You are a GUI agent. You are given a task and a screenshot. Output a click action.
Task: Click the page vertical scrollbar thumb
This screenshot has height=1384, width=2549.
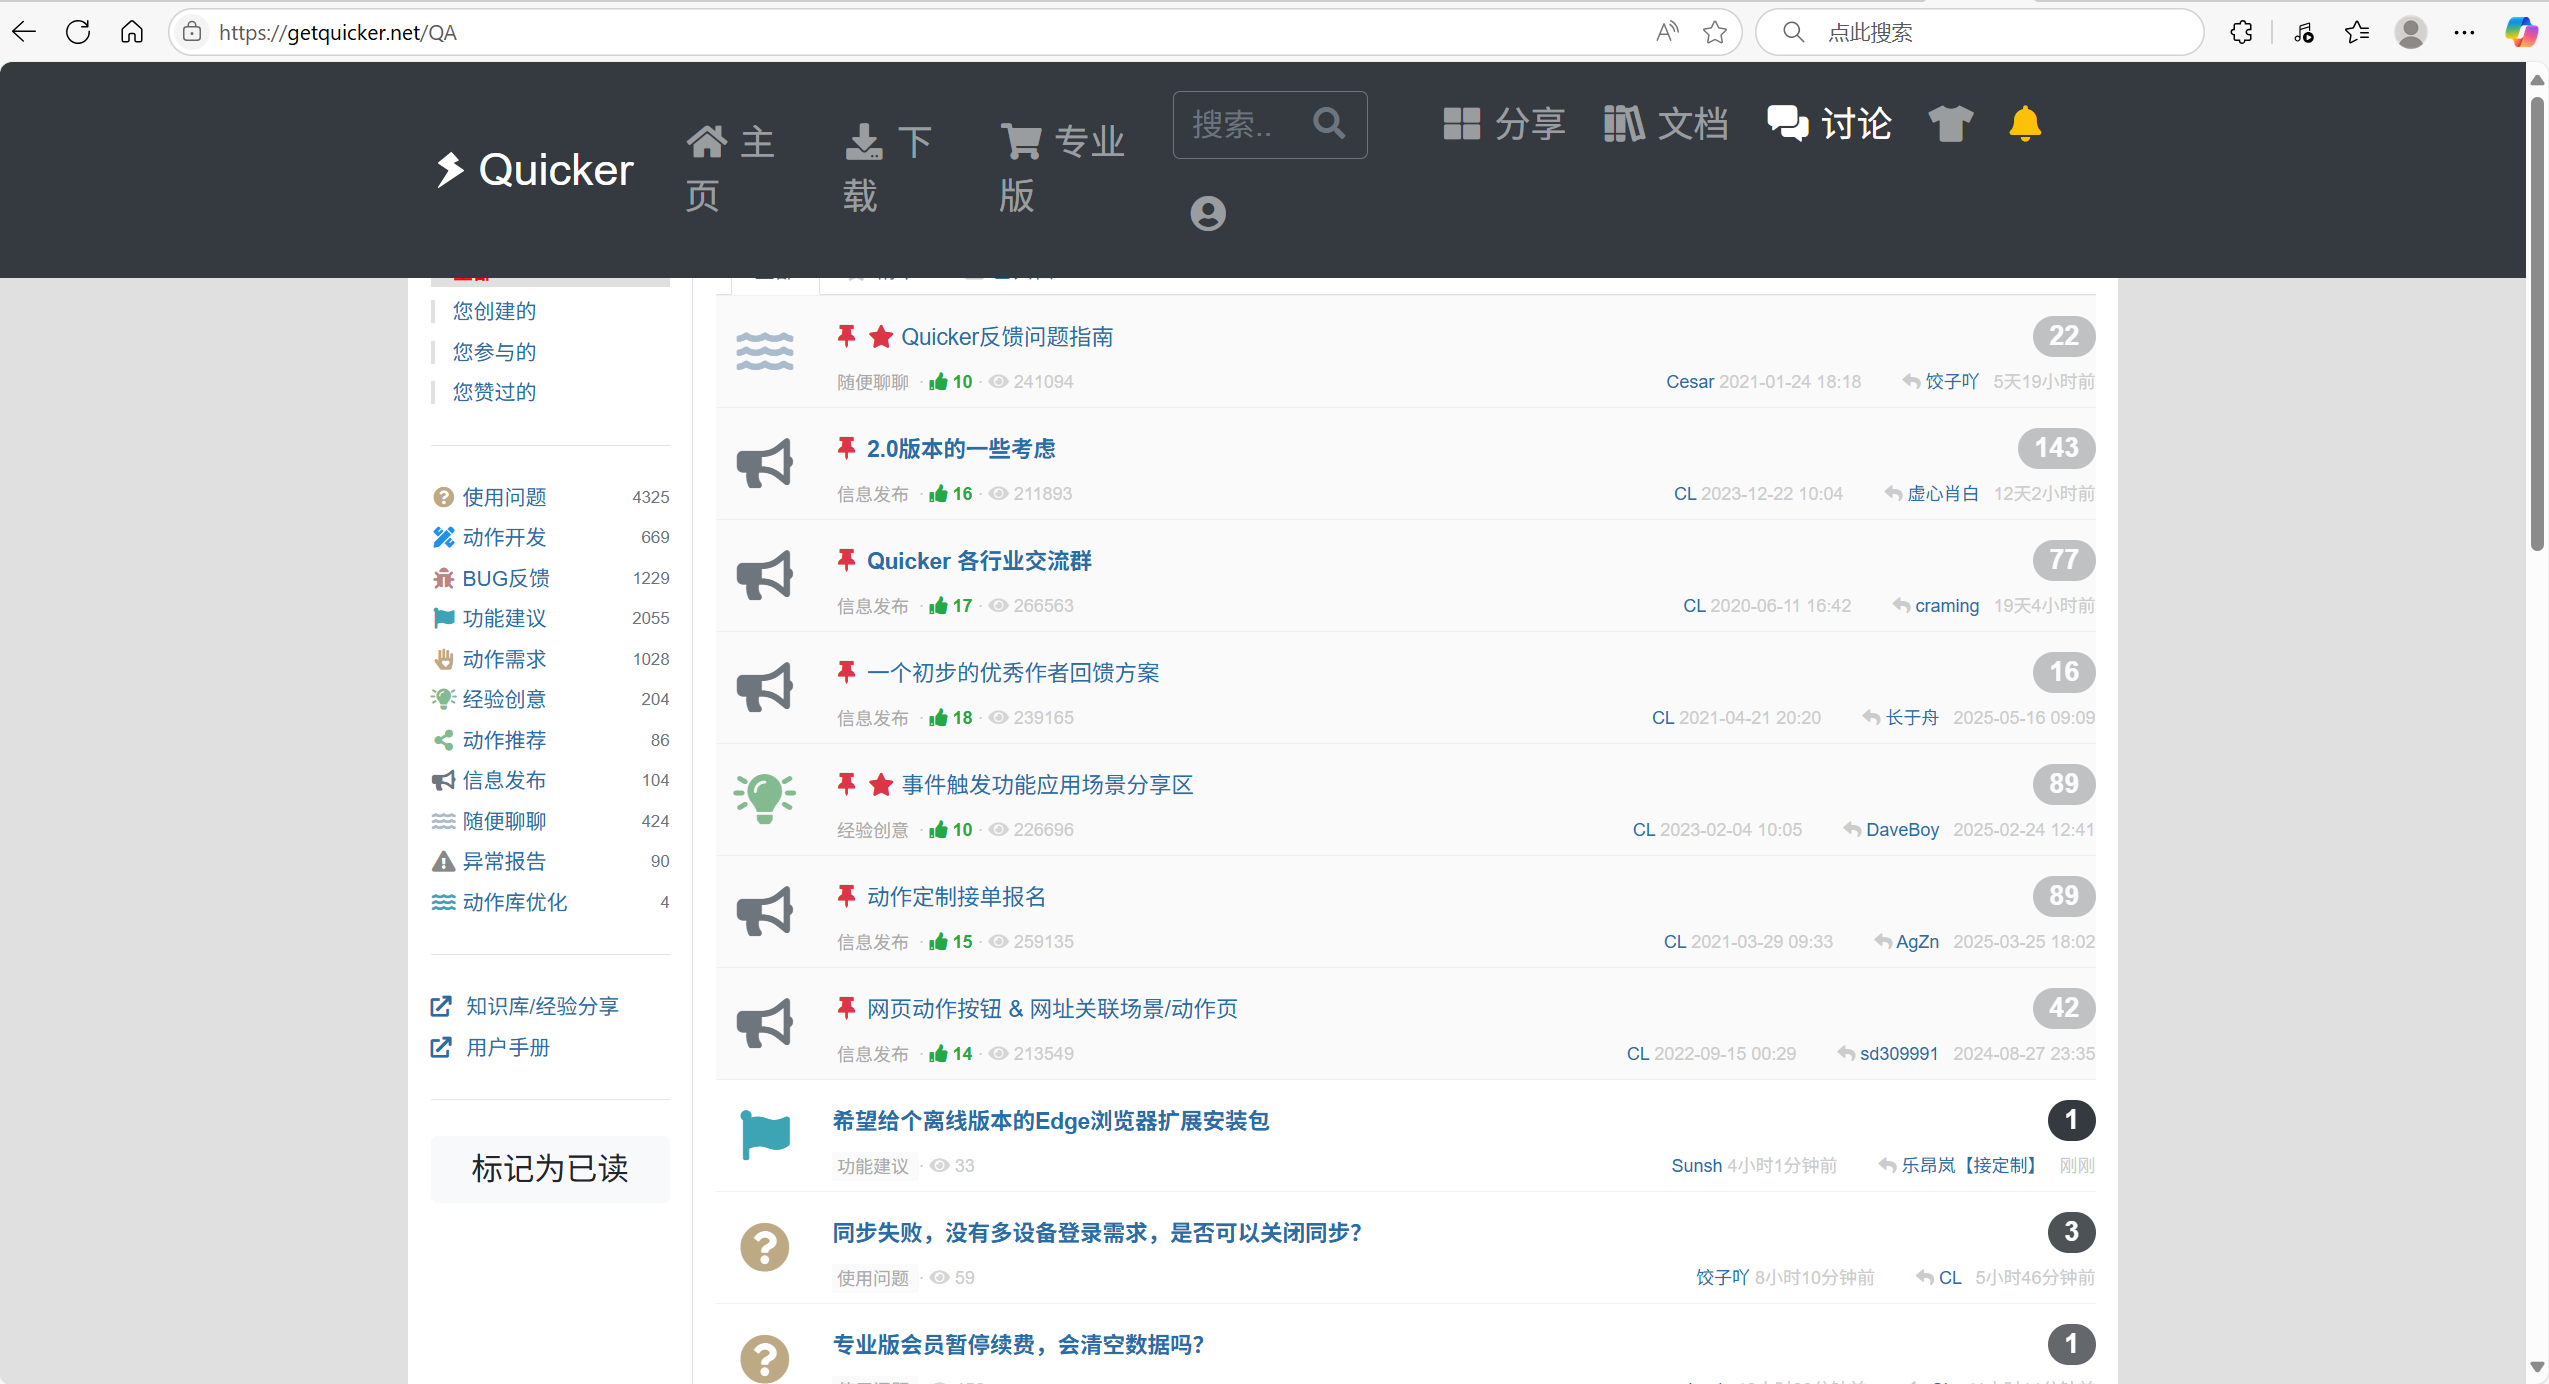(x=2537, y=322)
